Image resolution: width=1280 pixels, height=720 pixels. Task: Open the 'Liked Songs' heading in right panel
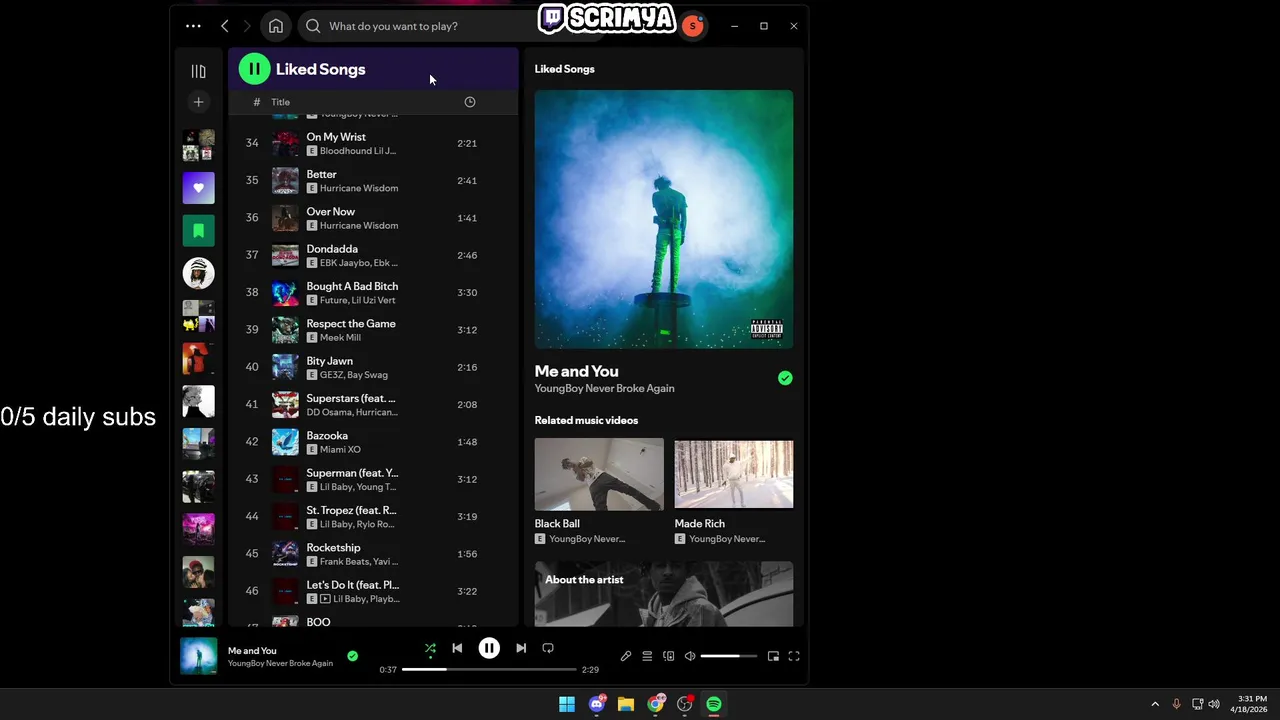[564, 69]
